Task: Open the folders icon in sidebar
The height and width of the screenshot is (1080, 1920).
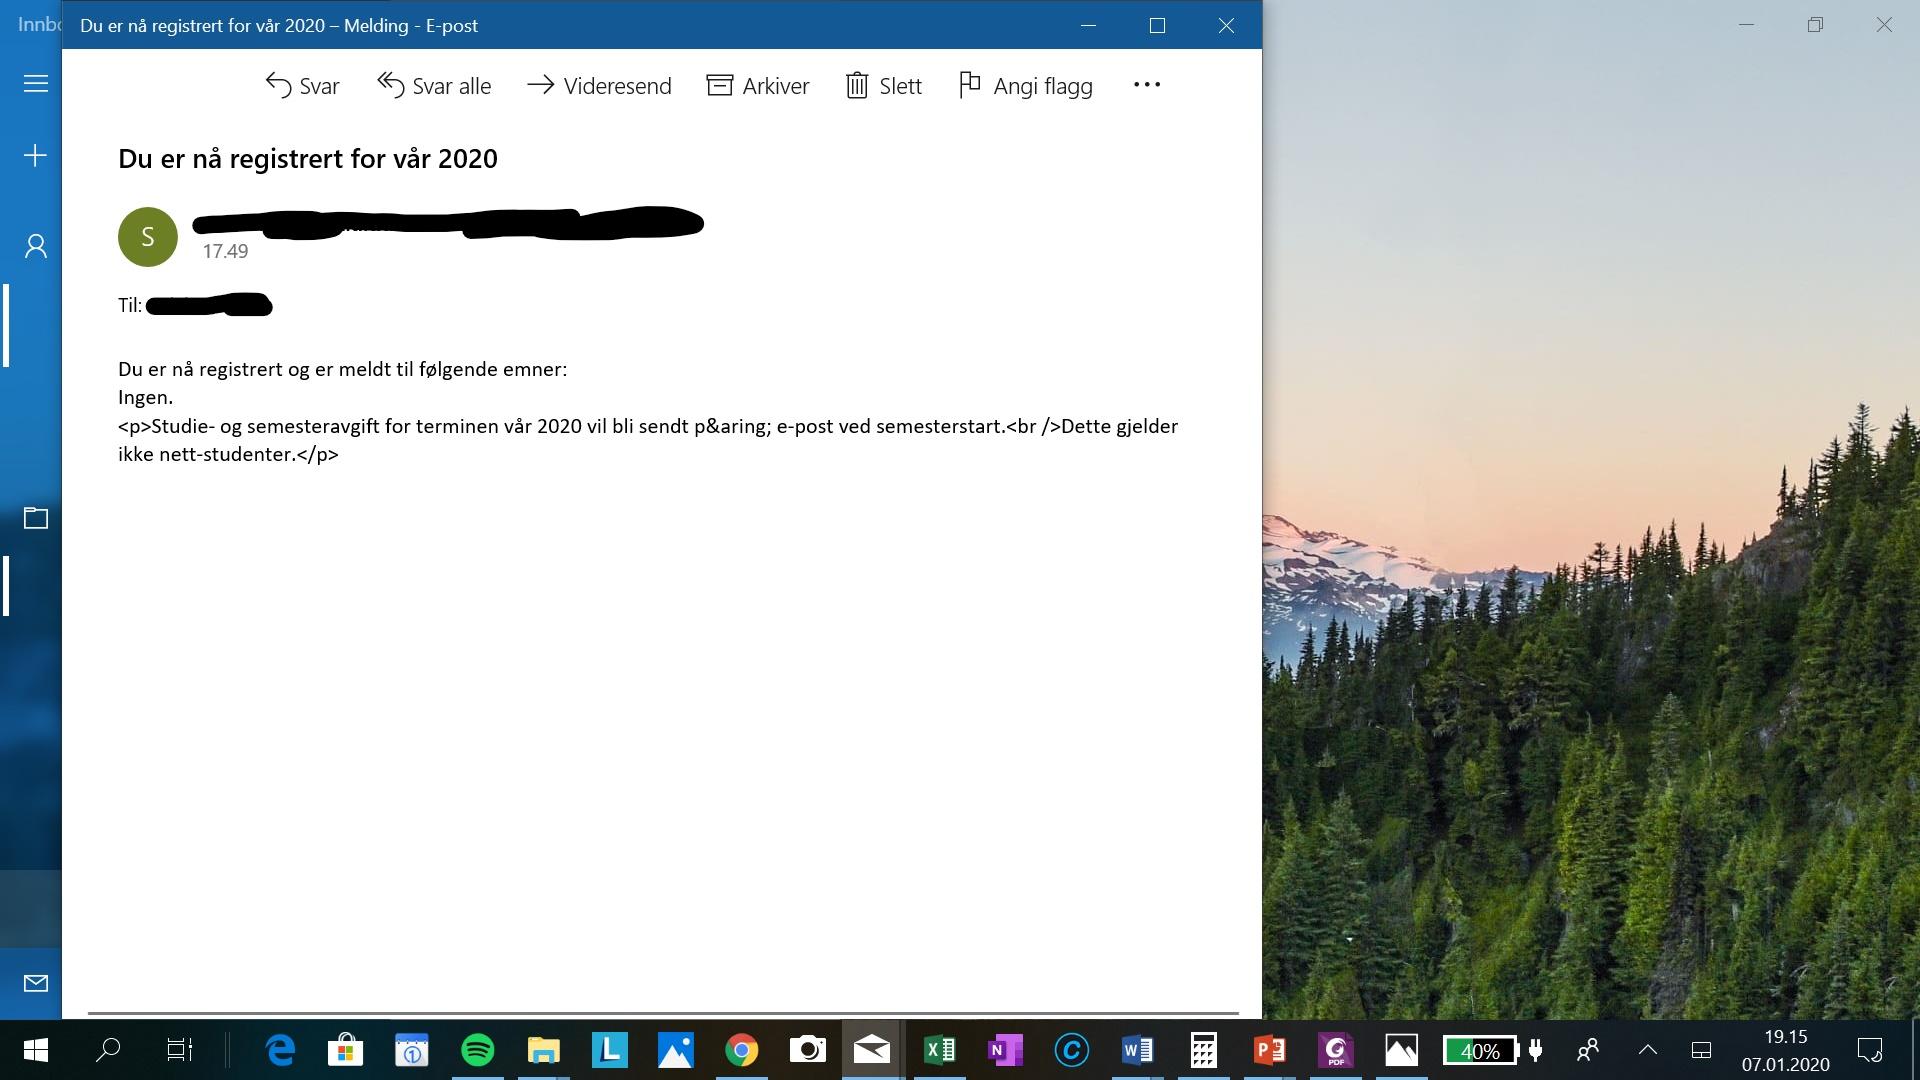Action: point(36,518)
